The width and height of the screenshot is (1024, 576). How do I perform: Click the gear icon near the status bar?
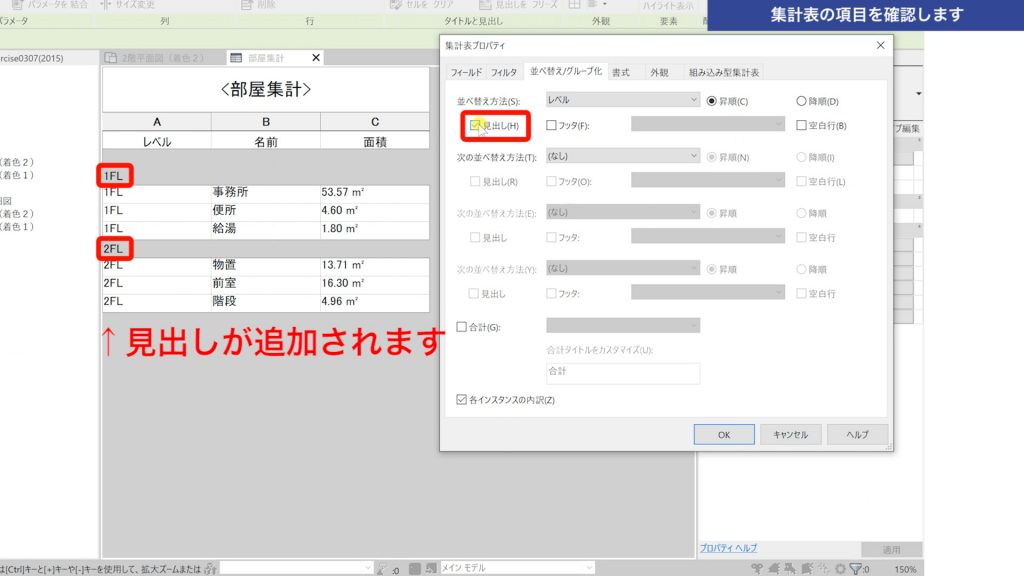840,567
